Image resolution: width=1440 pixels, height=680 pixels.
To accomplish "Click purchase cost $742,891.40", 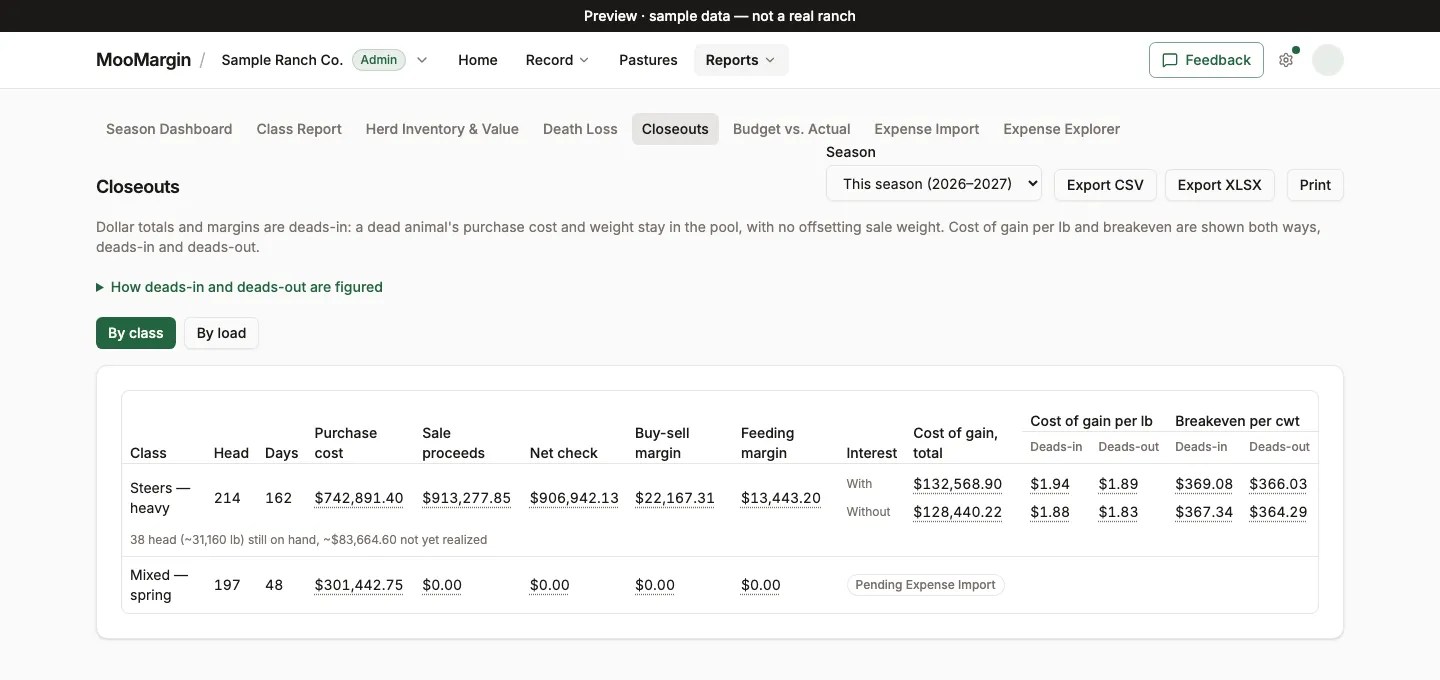I will point(359,498).
